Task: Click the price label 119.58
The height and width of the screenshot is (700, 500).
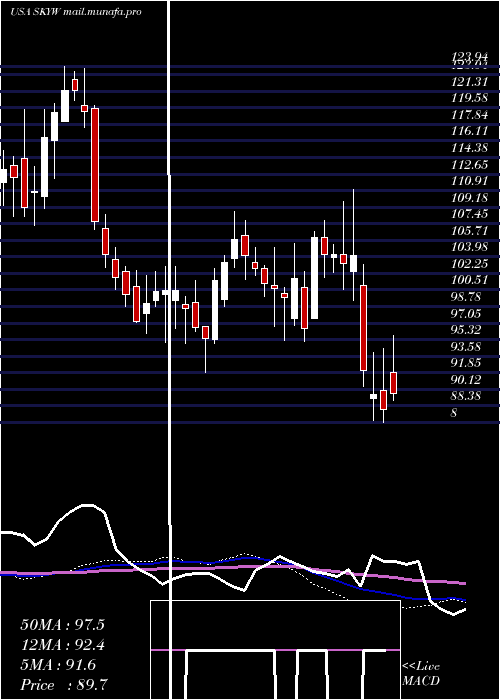Action: click(x=470, y=98)
